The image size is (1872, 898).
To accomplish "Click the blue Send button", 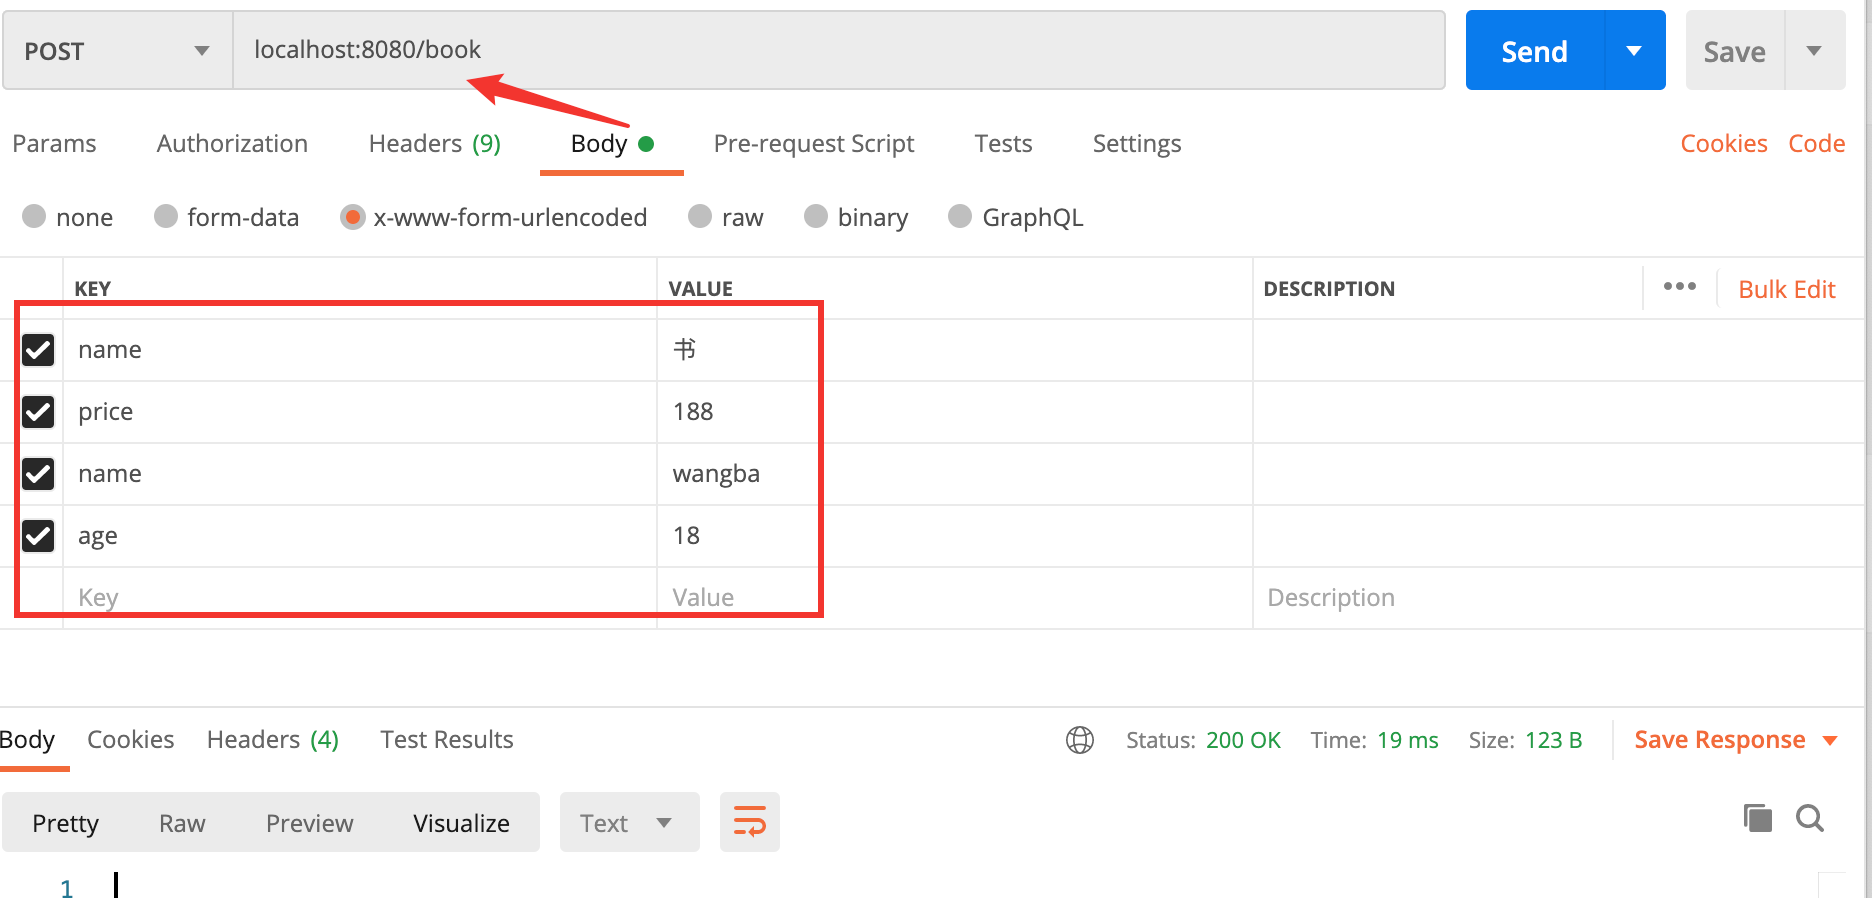I will coord(1534,51).
